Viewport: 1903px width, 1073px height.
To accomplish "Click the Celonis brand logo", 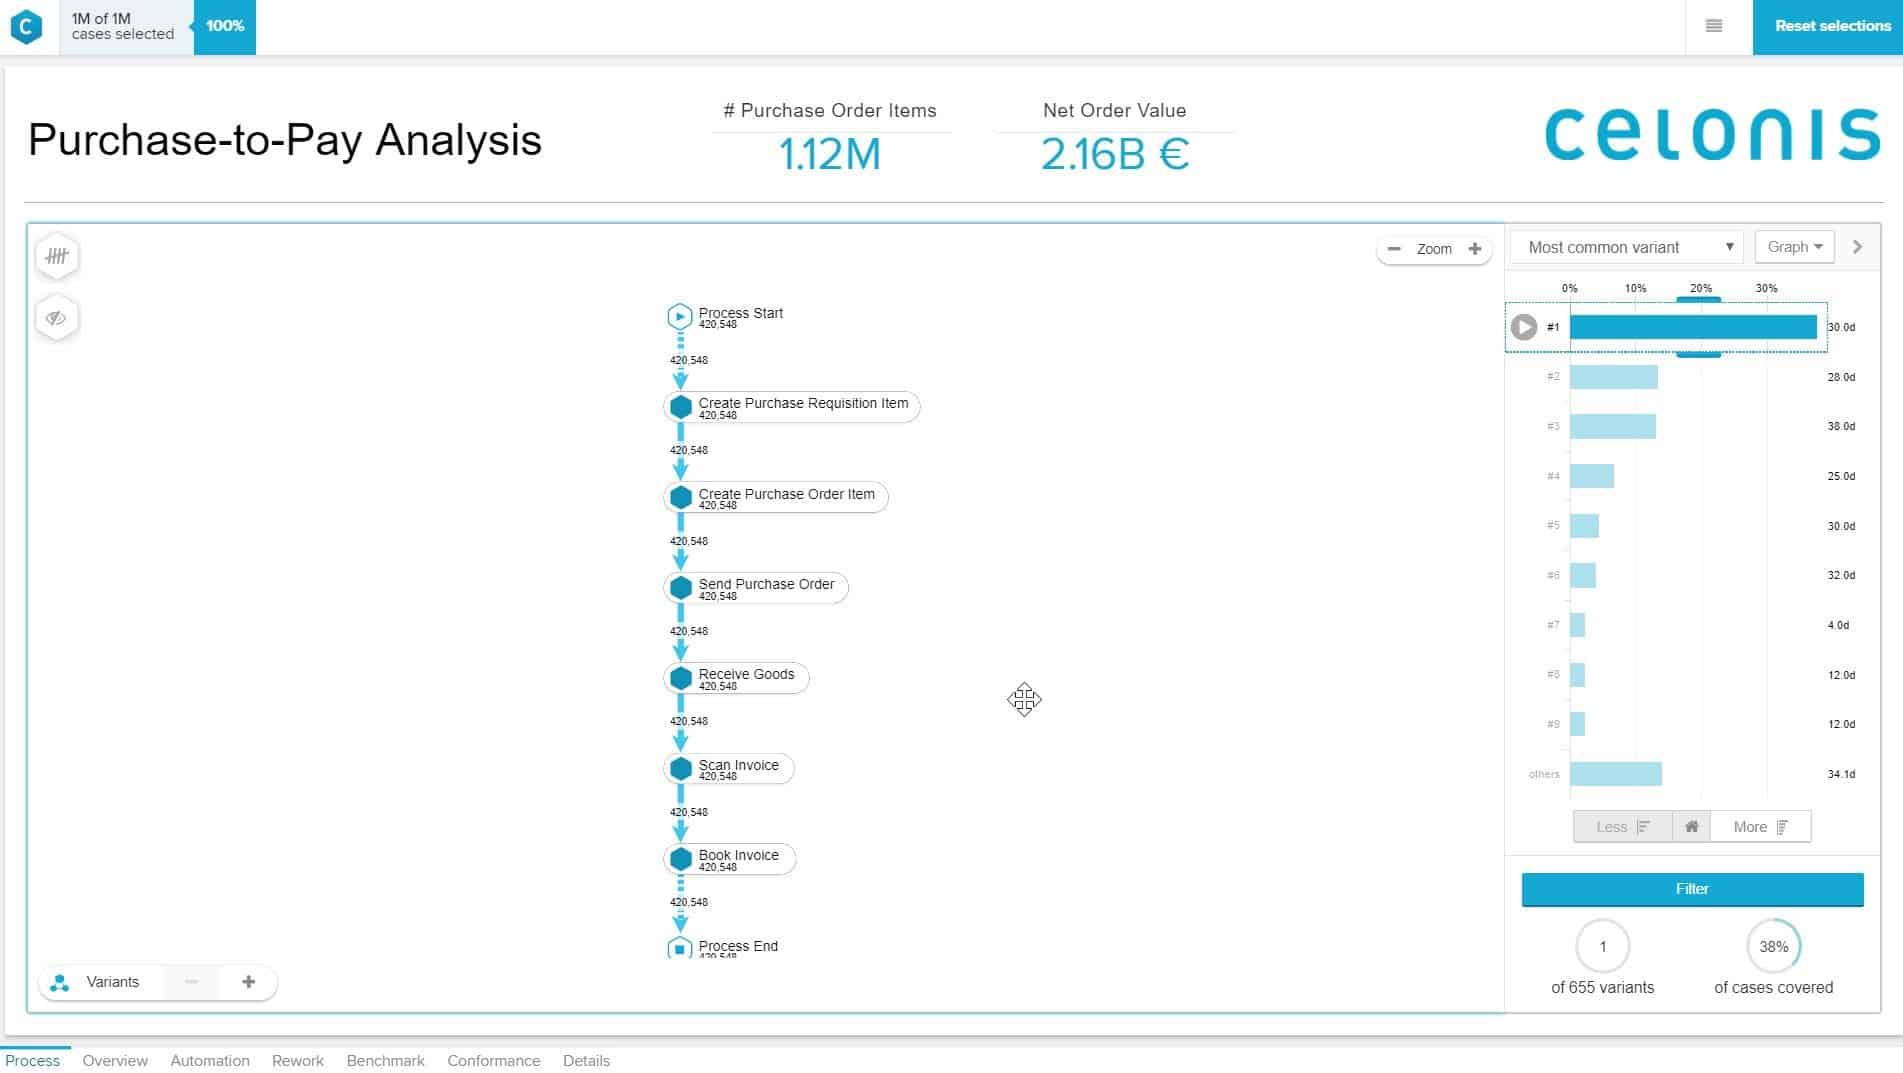I will click(1712, 134).
